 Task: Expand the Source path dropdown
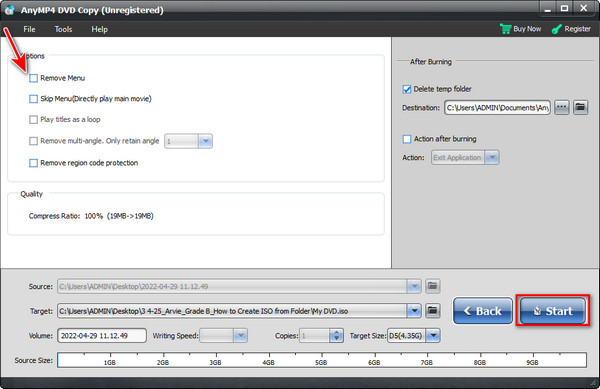(x=414, y=286)
